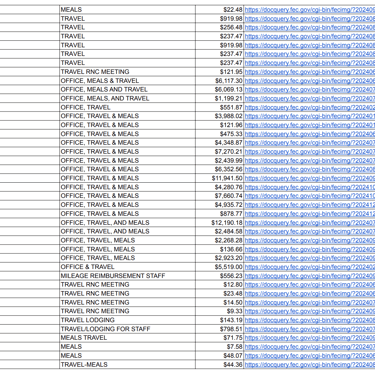
Task: Open the link in the $1,199.21 row
Action: (x=310, y=98)
